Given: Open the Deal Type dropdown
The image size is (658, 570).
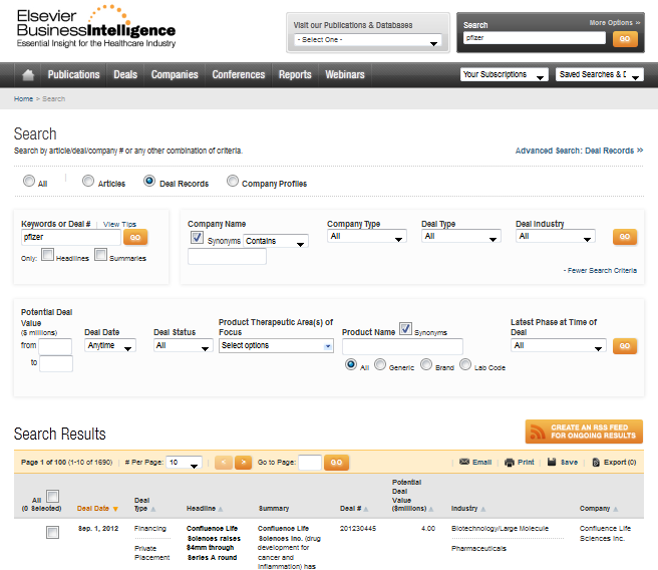Looking at the screenshot, I should [x=461, y=236].
